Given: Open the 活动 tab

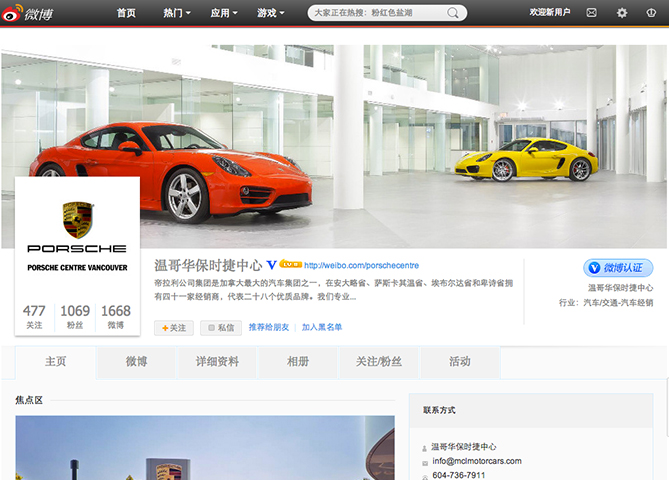Looking at the screenshot, I should pos(460,362).
